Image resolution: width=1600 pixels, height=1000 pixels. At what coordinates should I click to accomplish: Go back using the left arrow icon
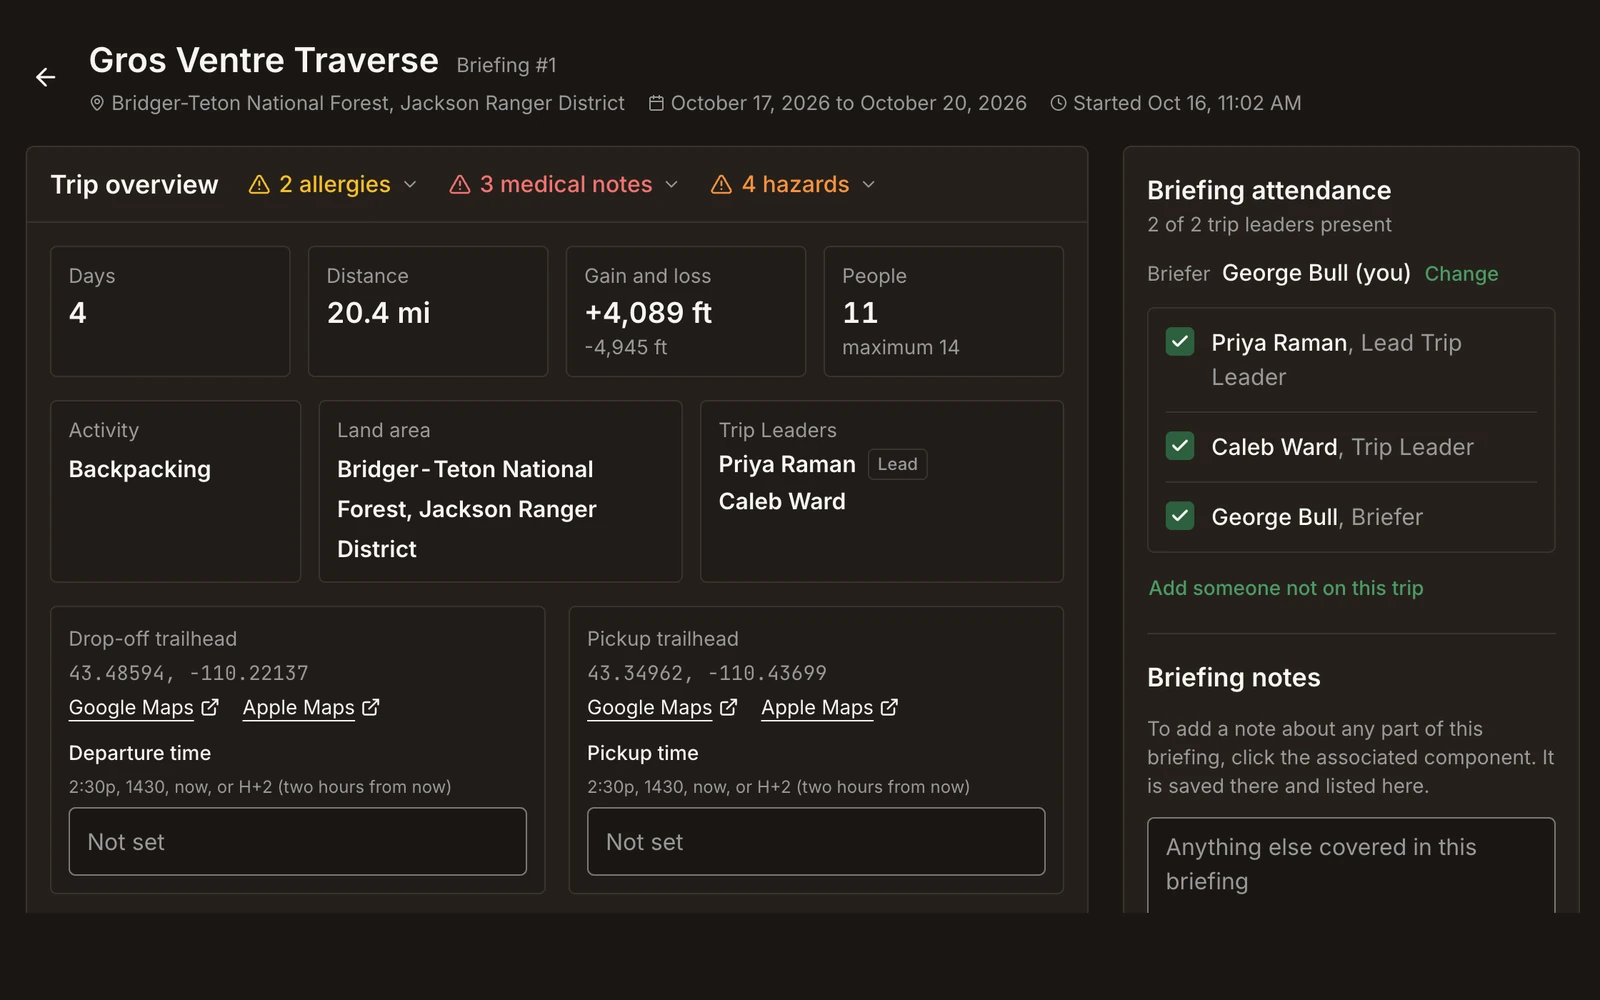click(x=45, y=77)
